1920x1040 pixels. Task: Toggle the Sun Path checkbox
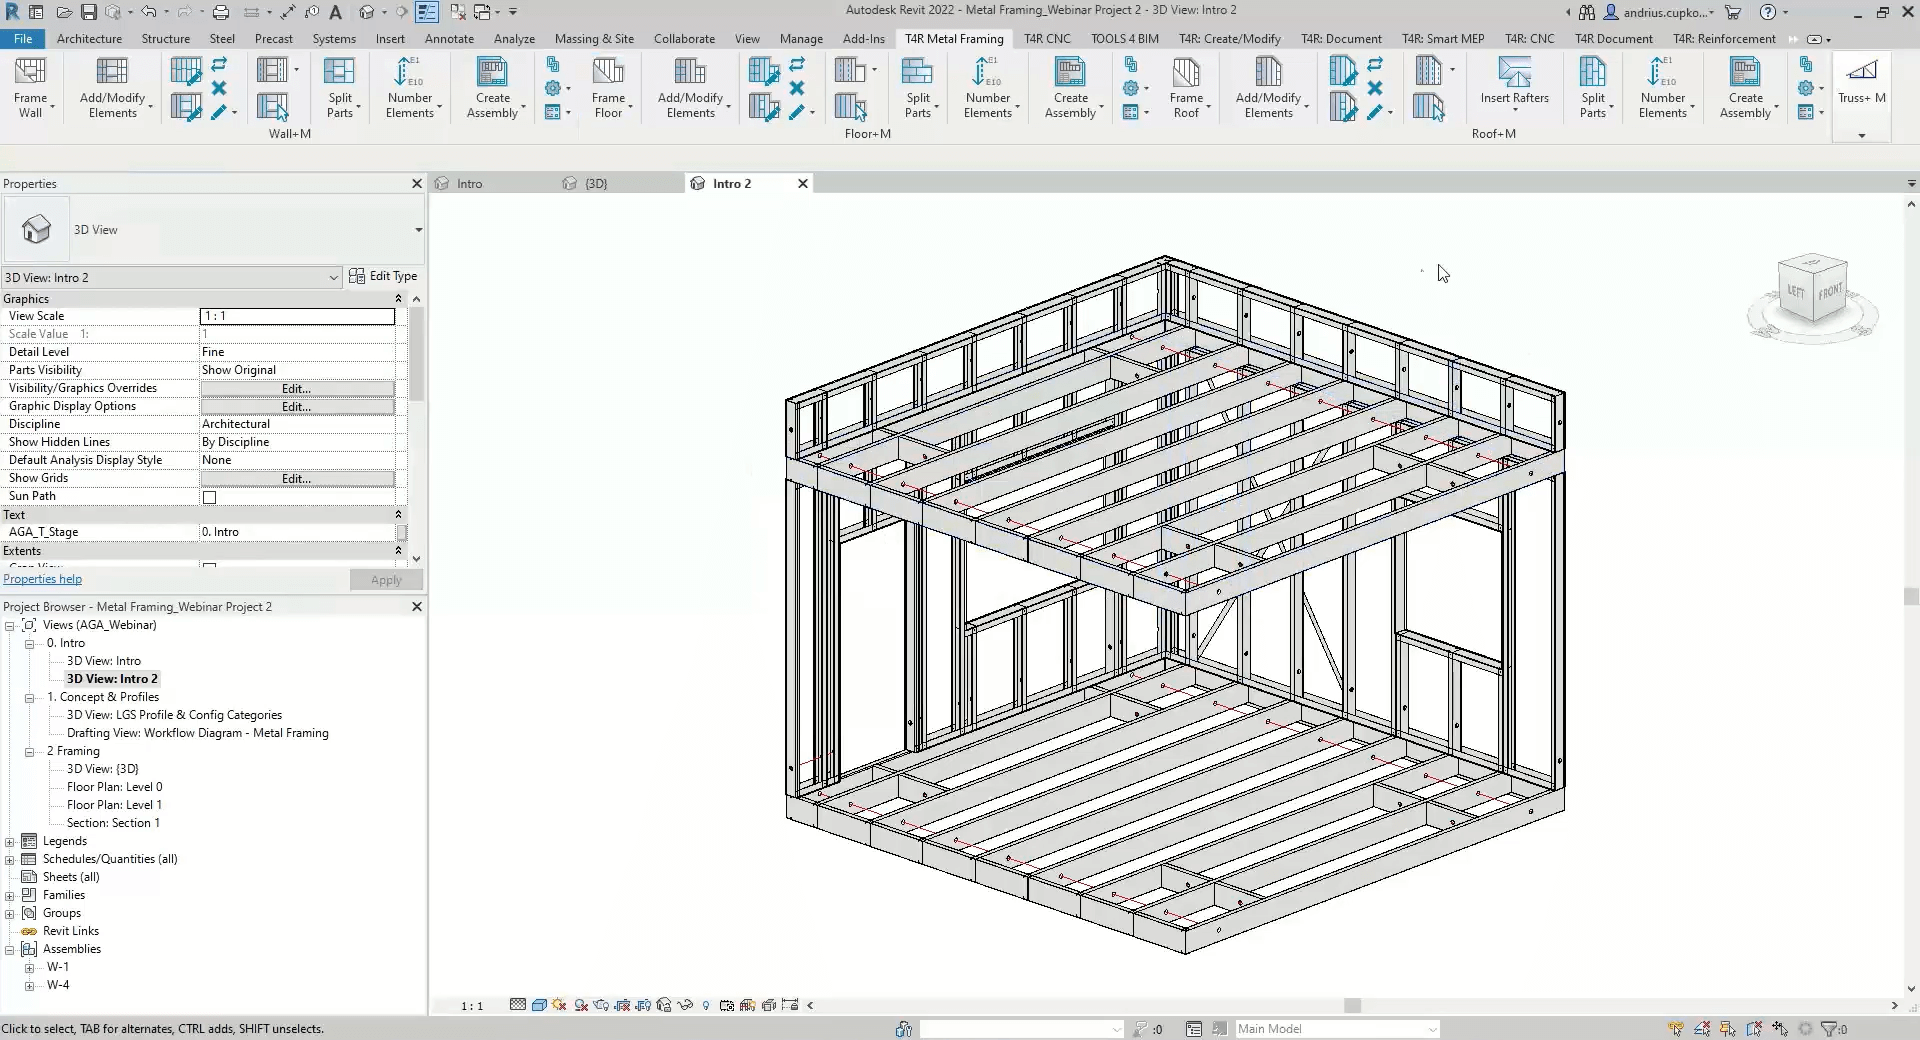pyautogui.click(x=210, y=497)
